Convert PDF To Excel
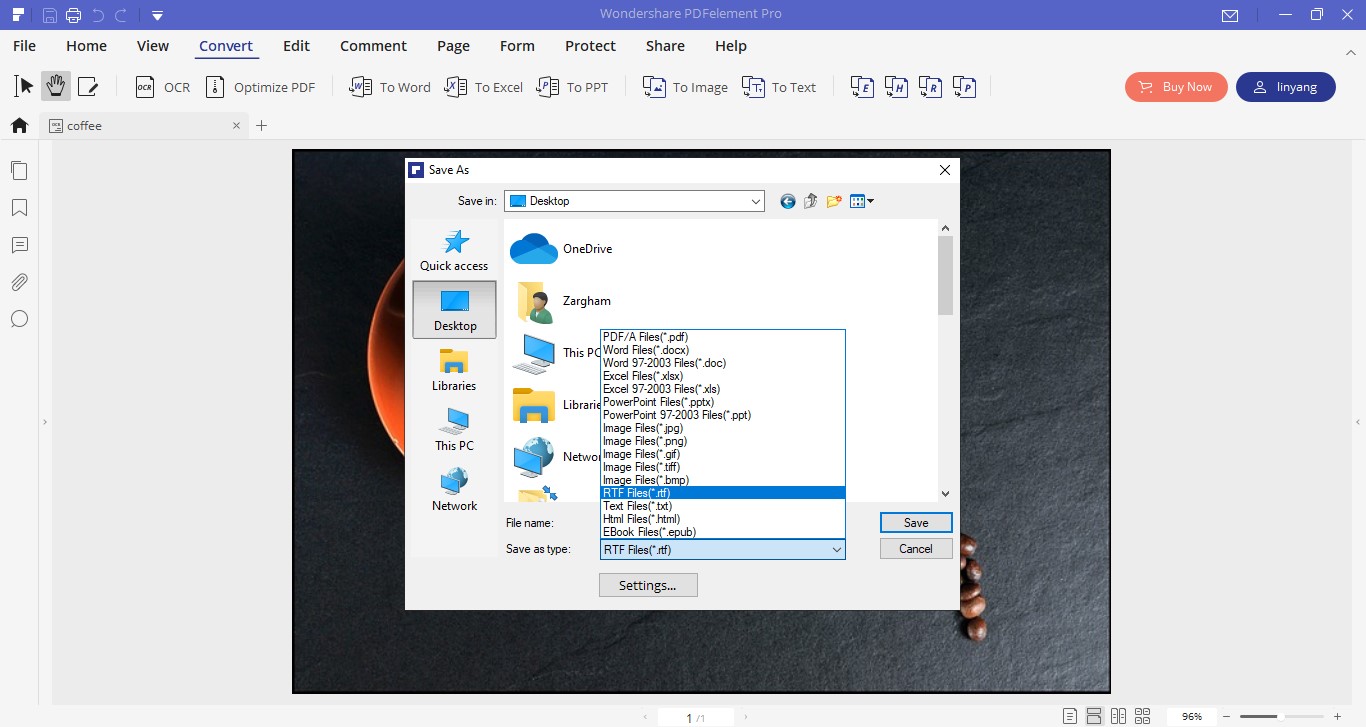This screenshot has height=727, width=1366. point(484,87)
